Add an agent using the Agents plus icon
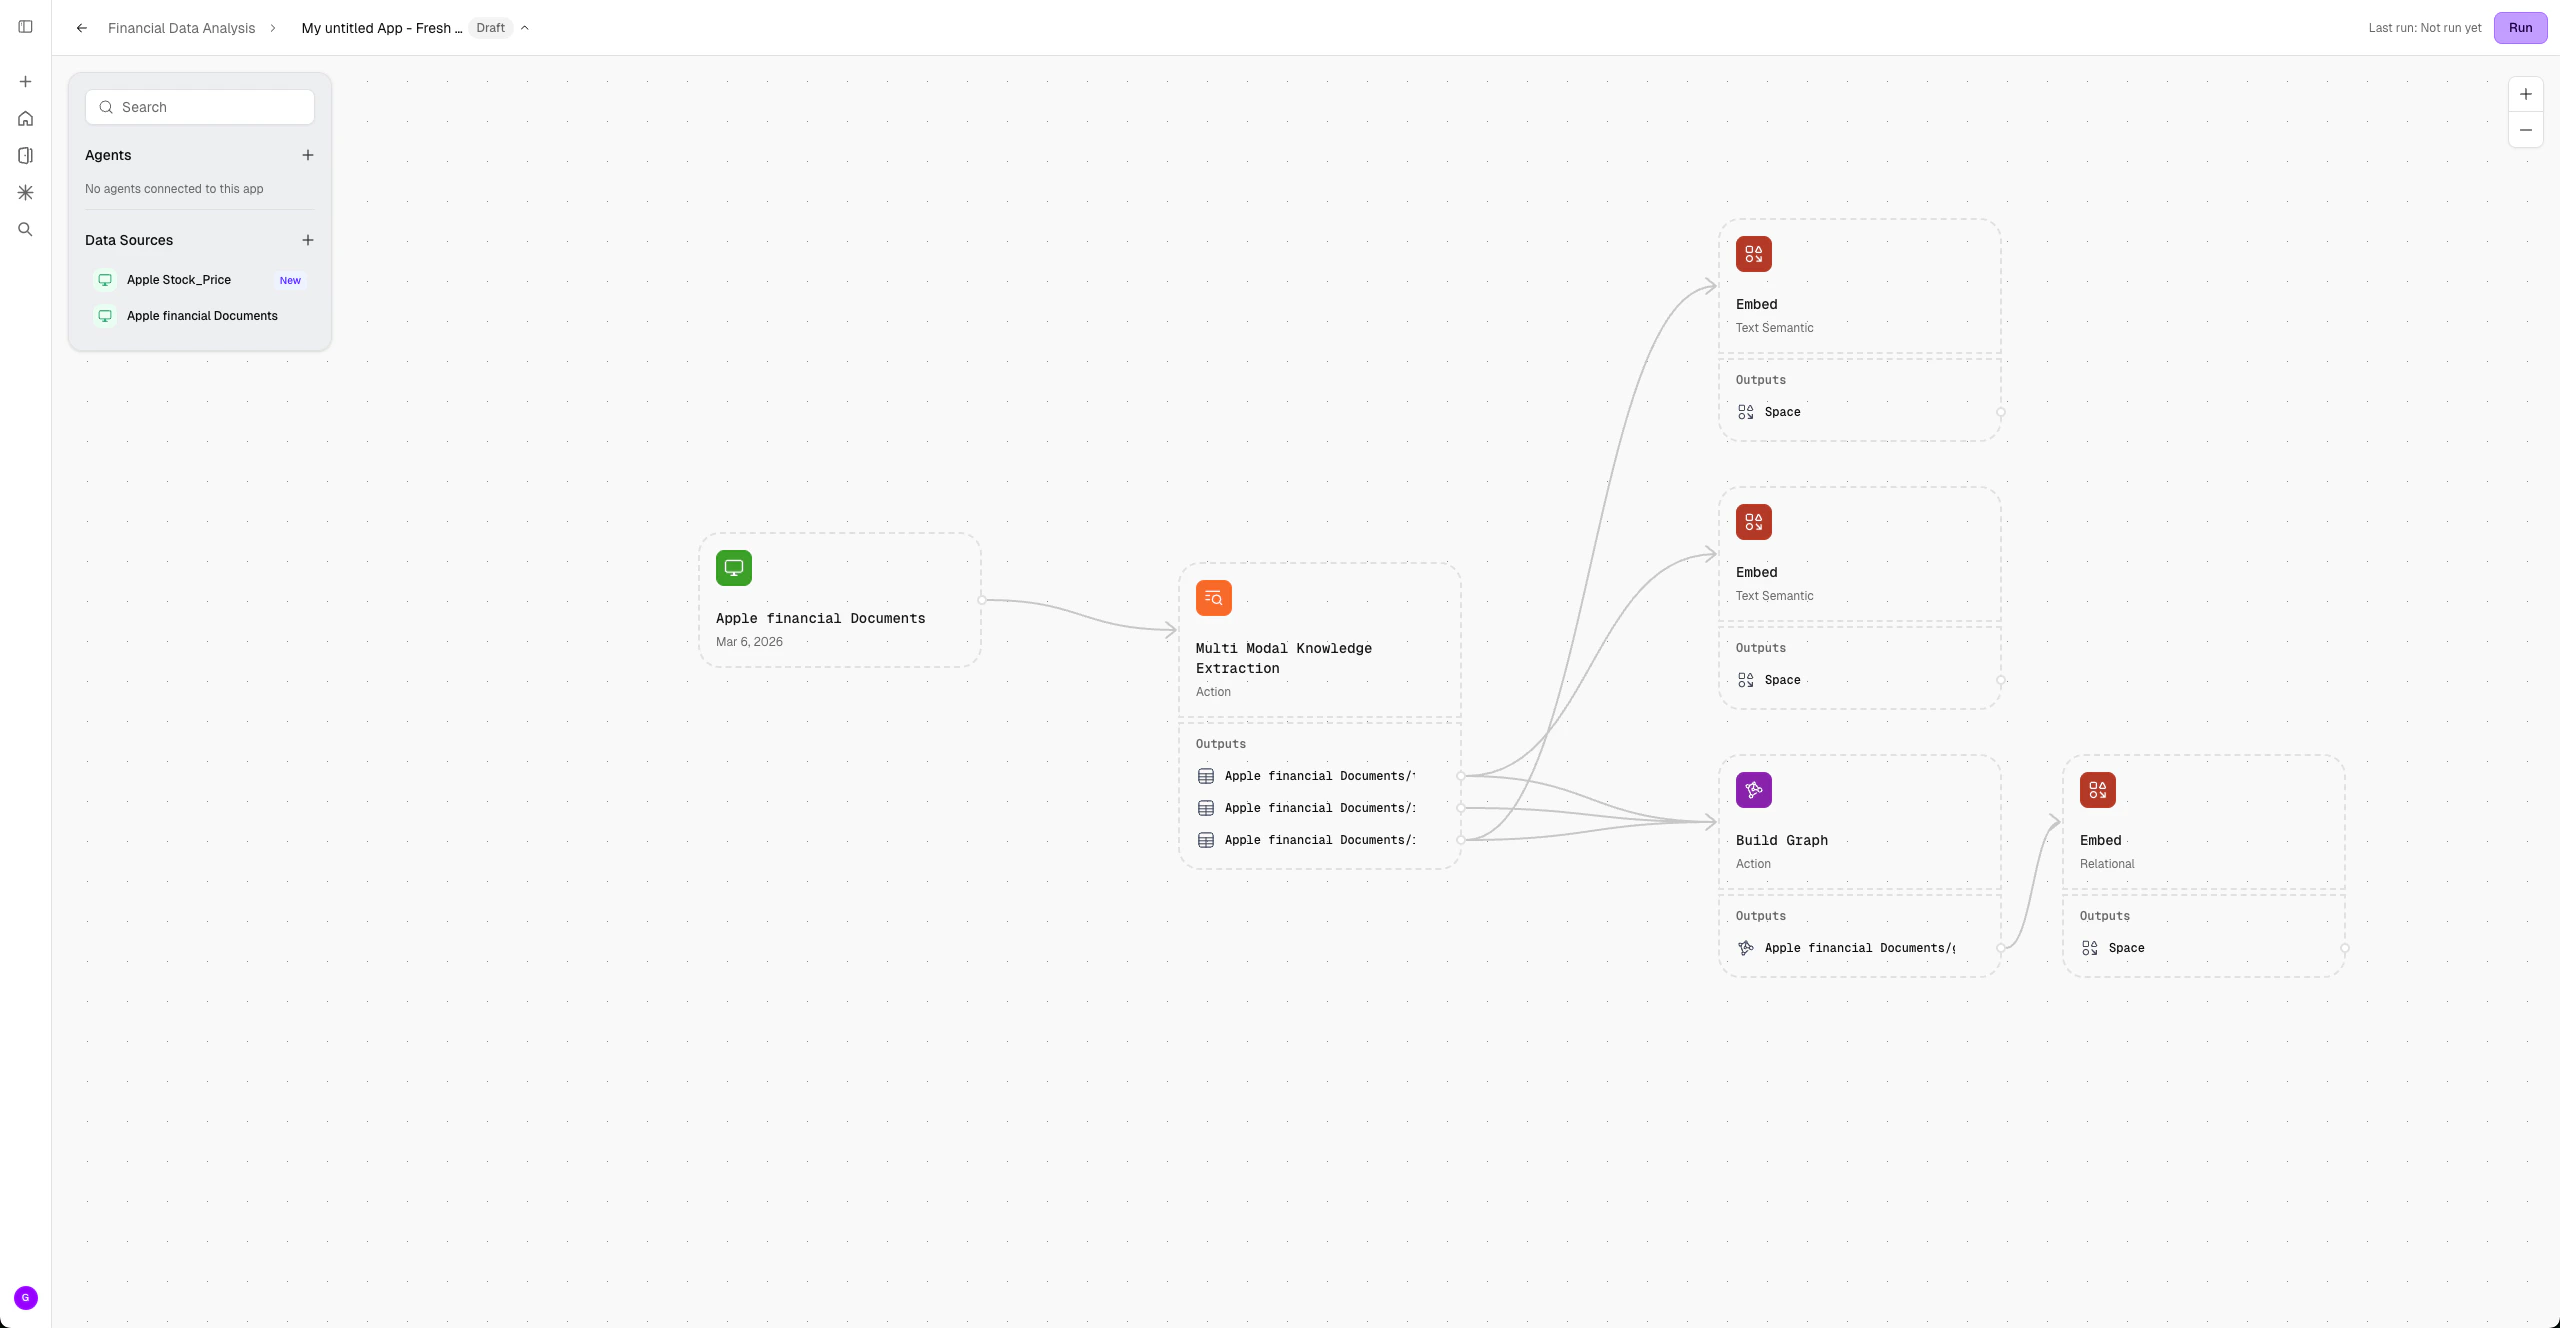 307,155
